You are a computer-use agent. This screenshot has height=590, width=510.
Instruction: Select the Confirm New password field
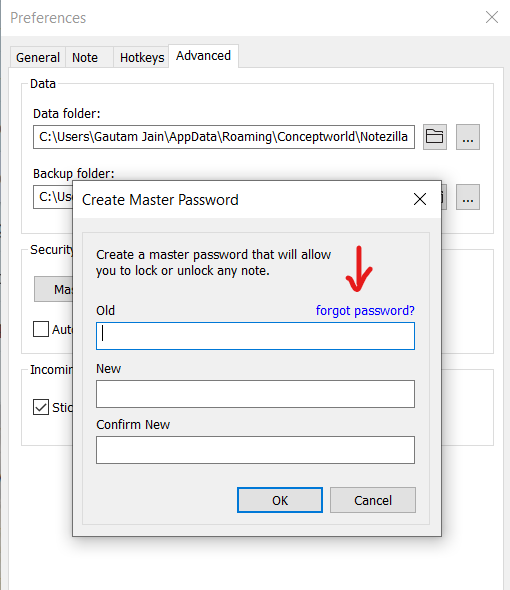tap(256, 450)
